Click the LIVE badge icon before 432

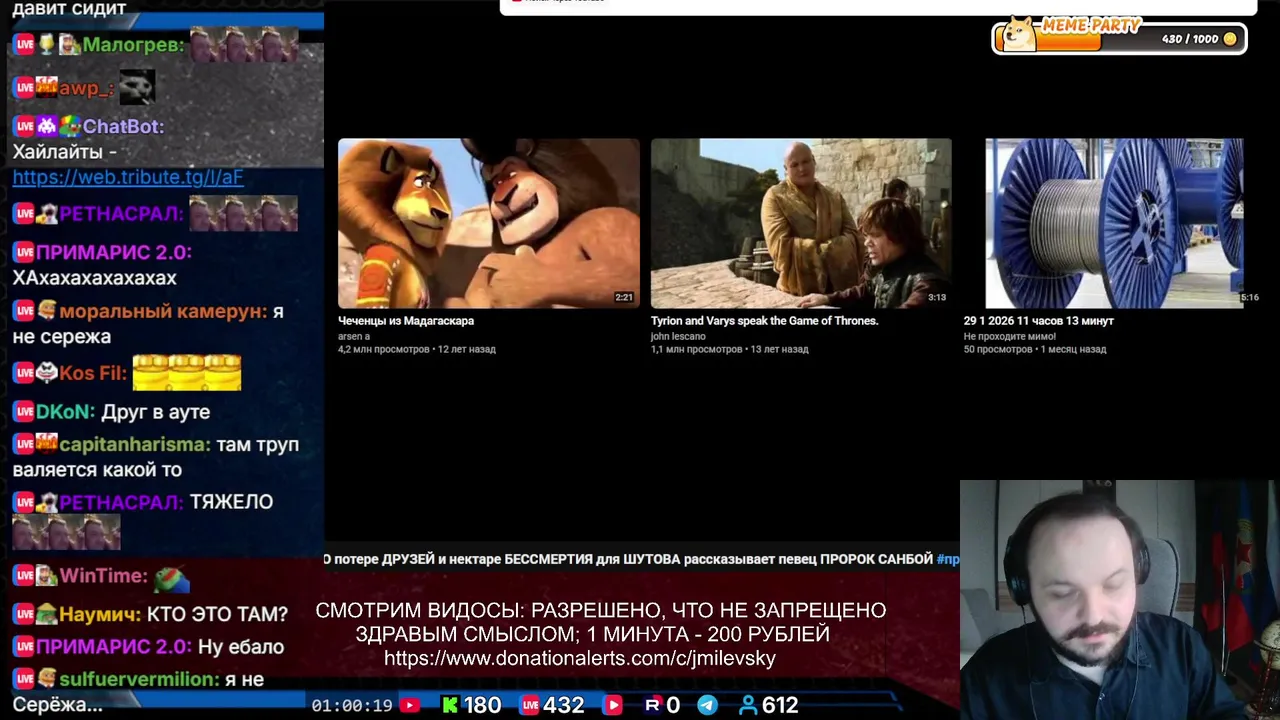pos(530,705)
